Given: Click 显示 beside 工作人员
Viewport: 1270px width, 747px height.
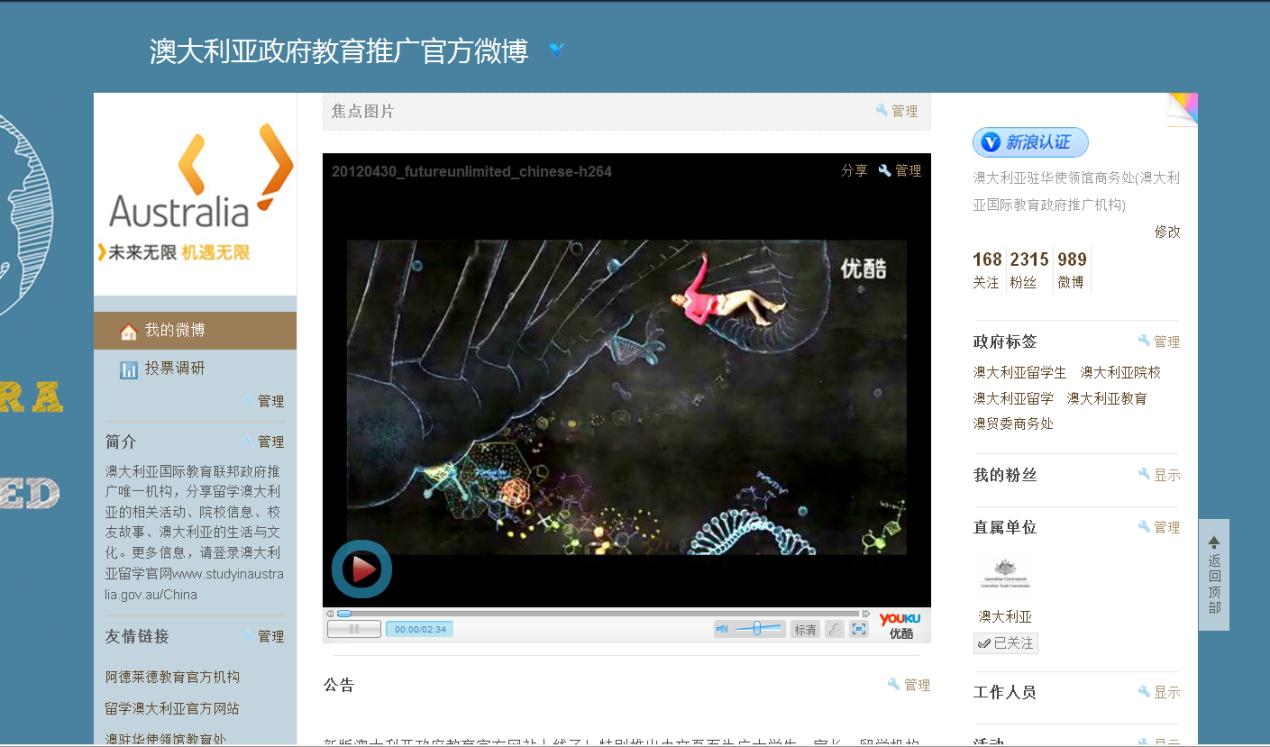Looking at the screenshot, I should 1167,692.
